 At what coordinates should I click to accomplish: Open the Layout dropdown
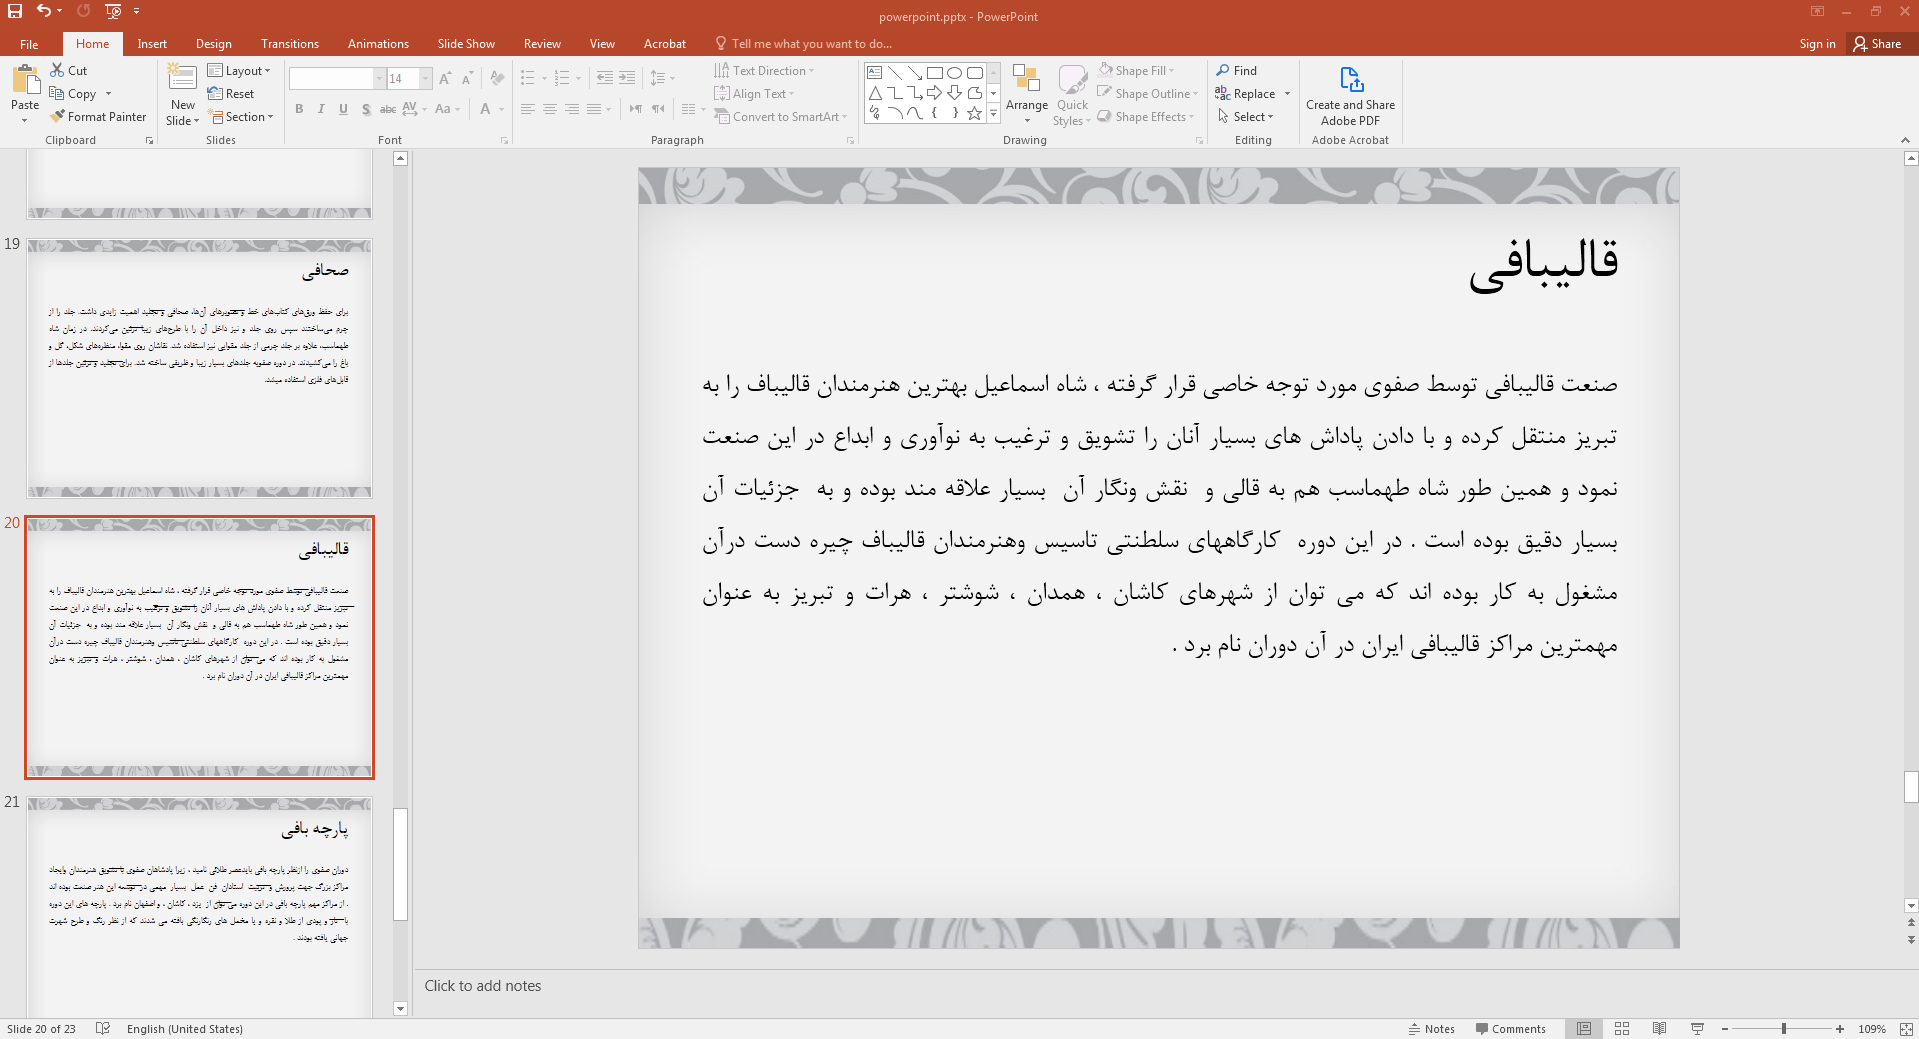tap(239, 70)
